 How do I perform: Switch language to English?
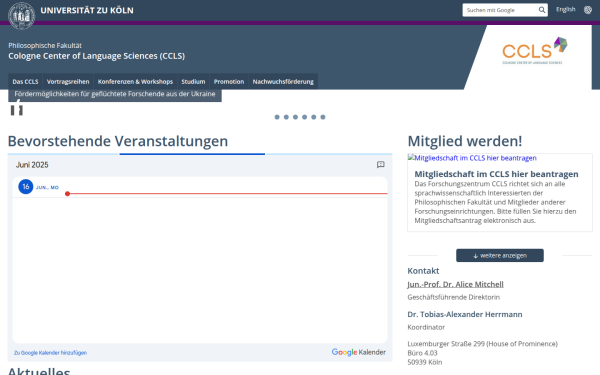pos(566,10)
